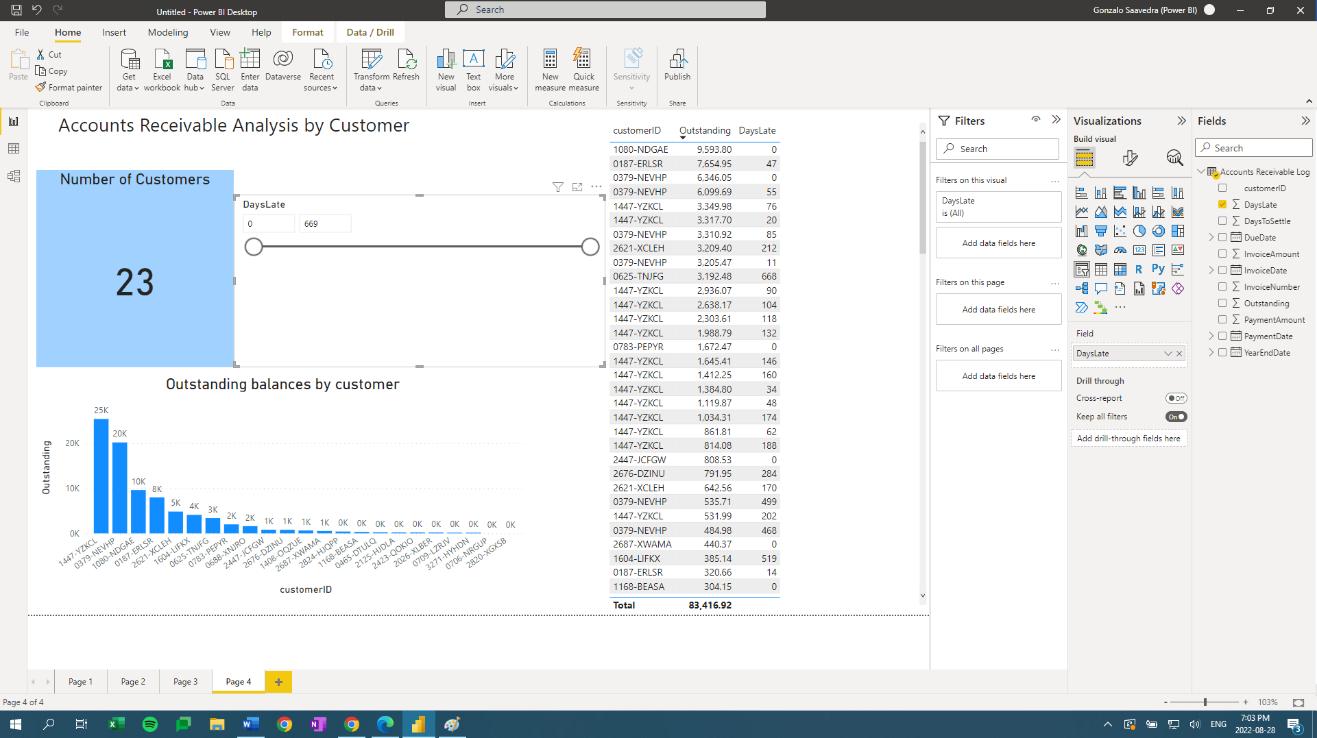This screenshot has width=1317, height=738.
Task: Collapse the Visualizations pane
Action: coord(1181,120)
